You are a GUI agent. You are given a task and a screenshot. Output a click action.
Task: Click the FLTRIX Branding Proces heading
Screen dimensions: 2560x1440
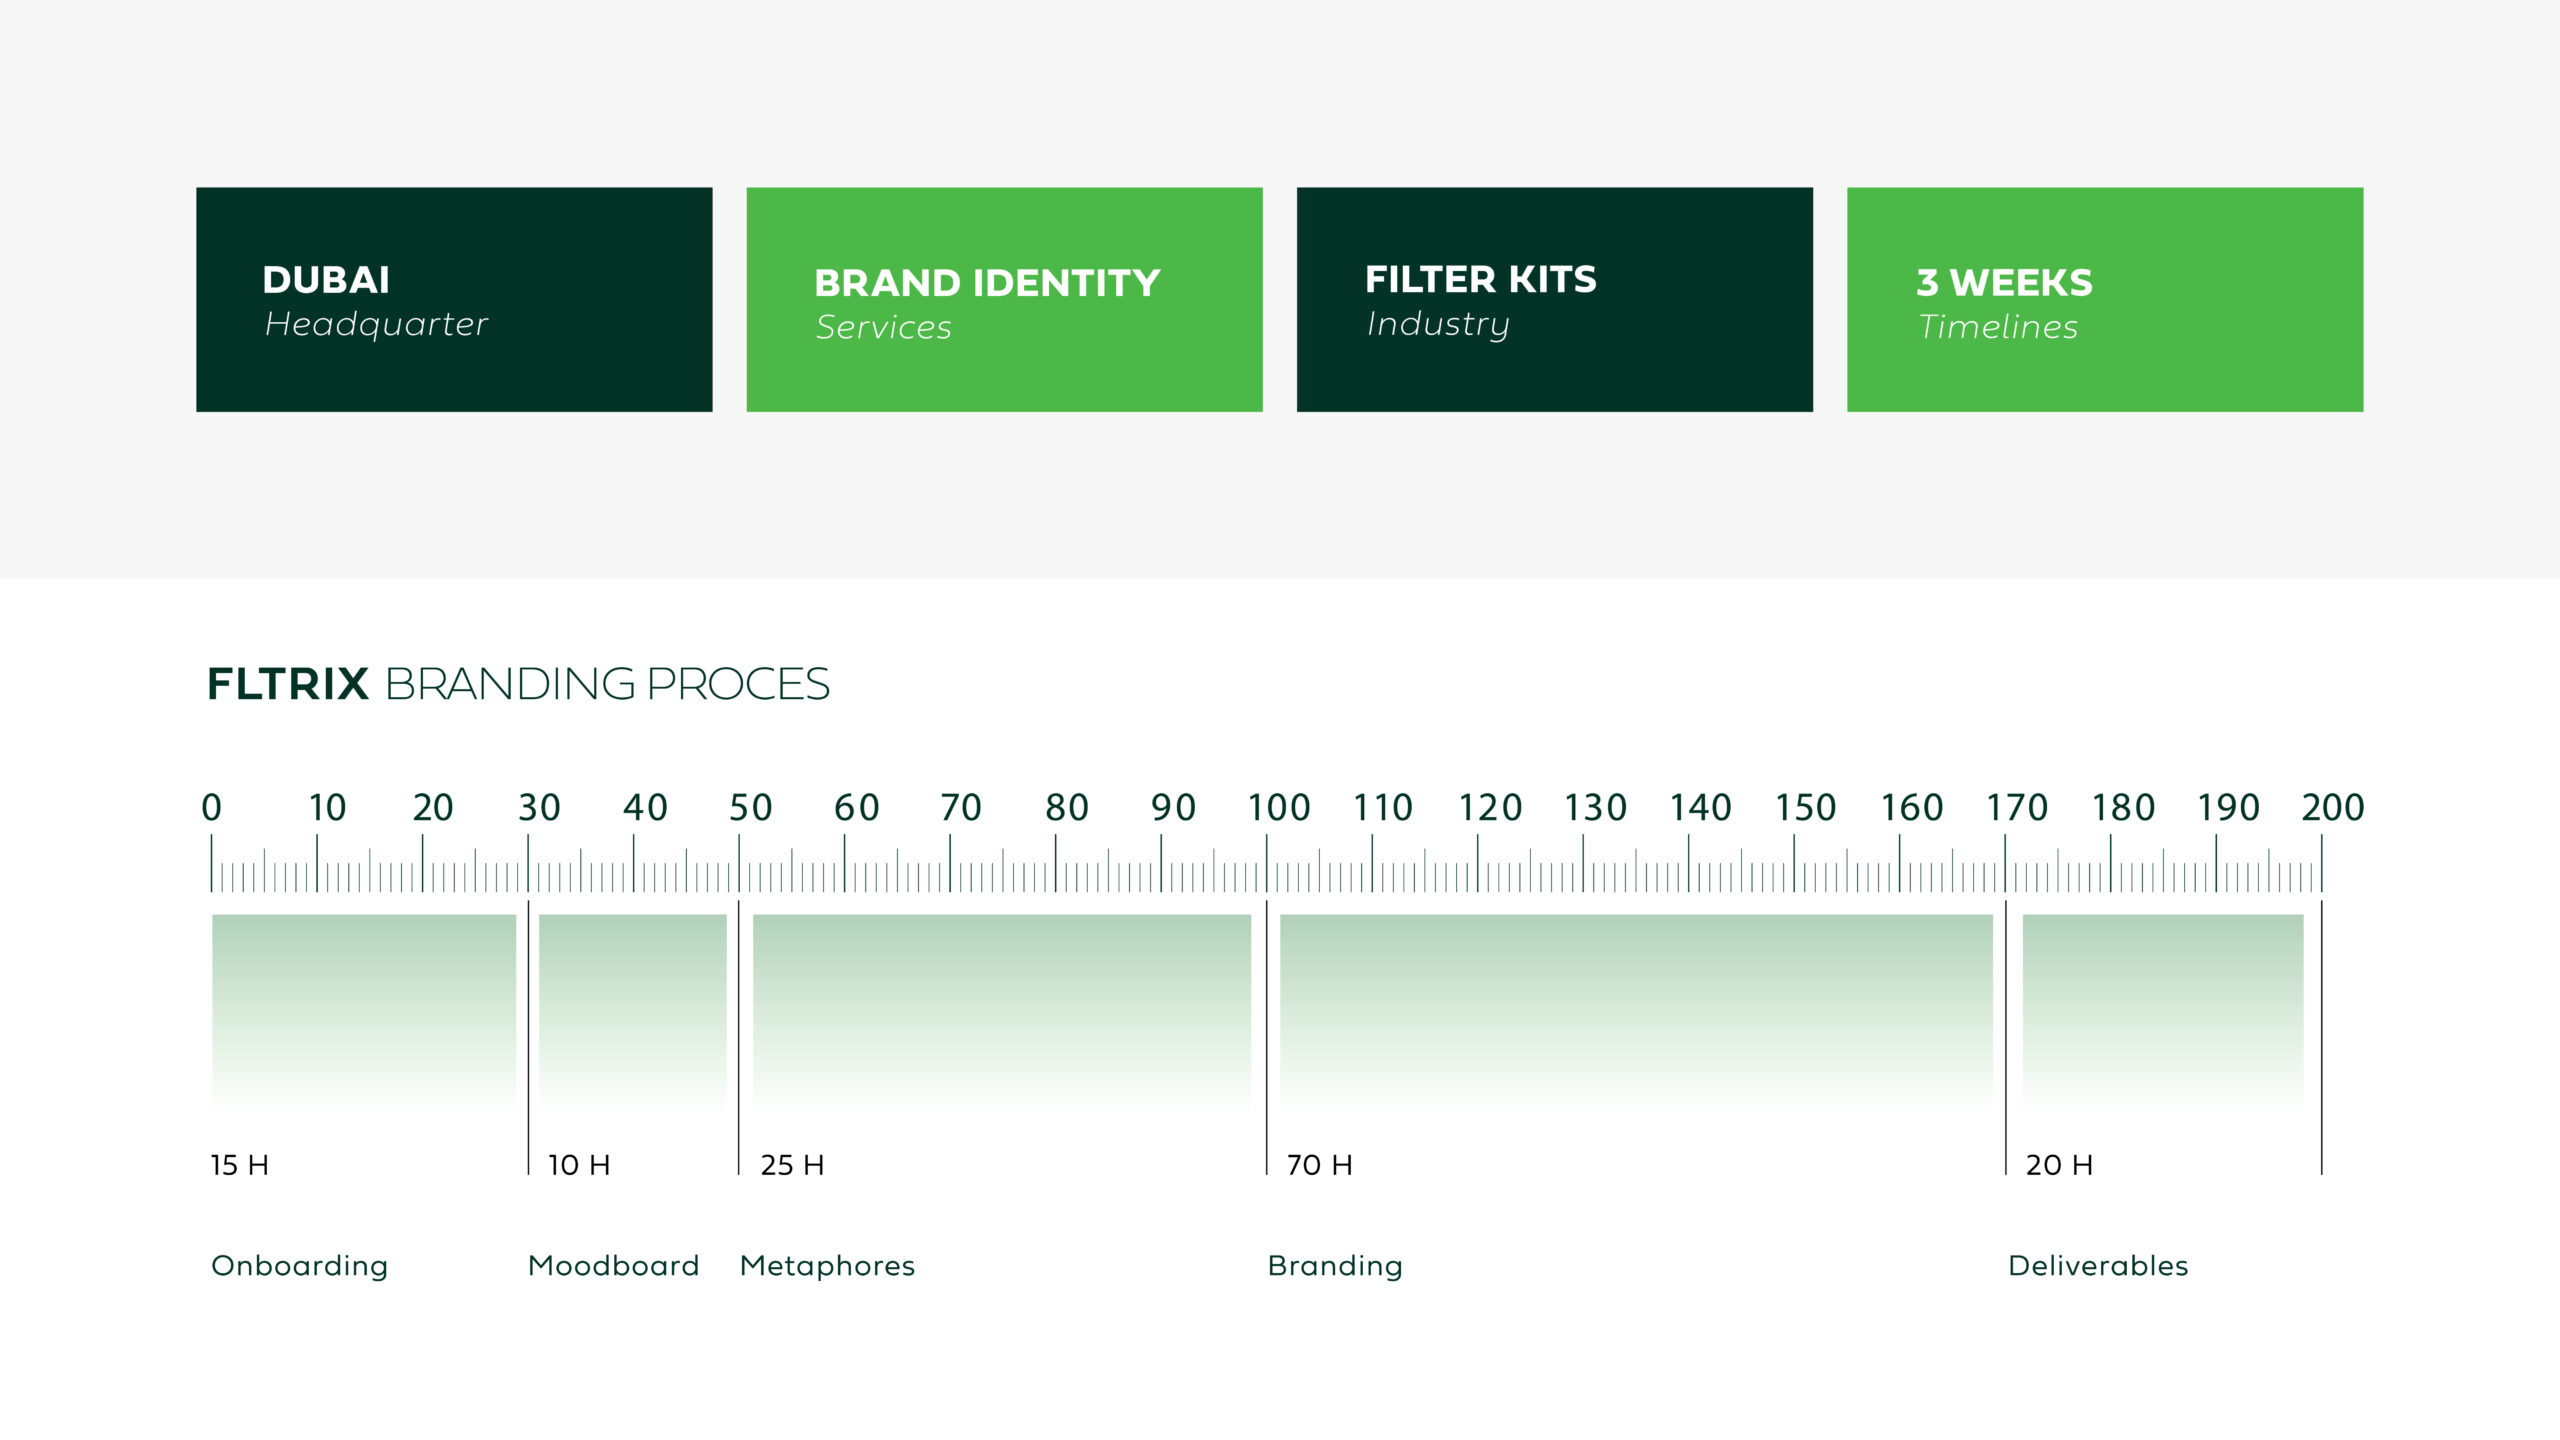pos(517,684)
